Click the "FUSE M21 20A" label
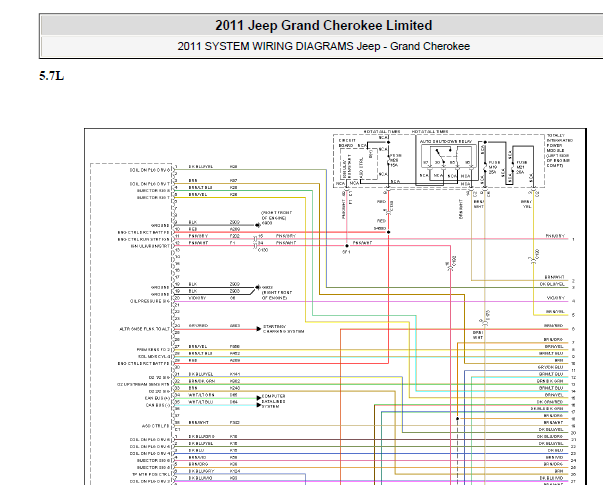Image resolution: width=603 pixels, height=485 pixels. point(521,167)
